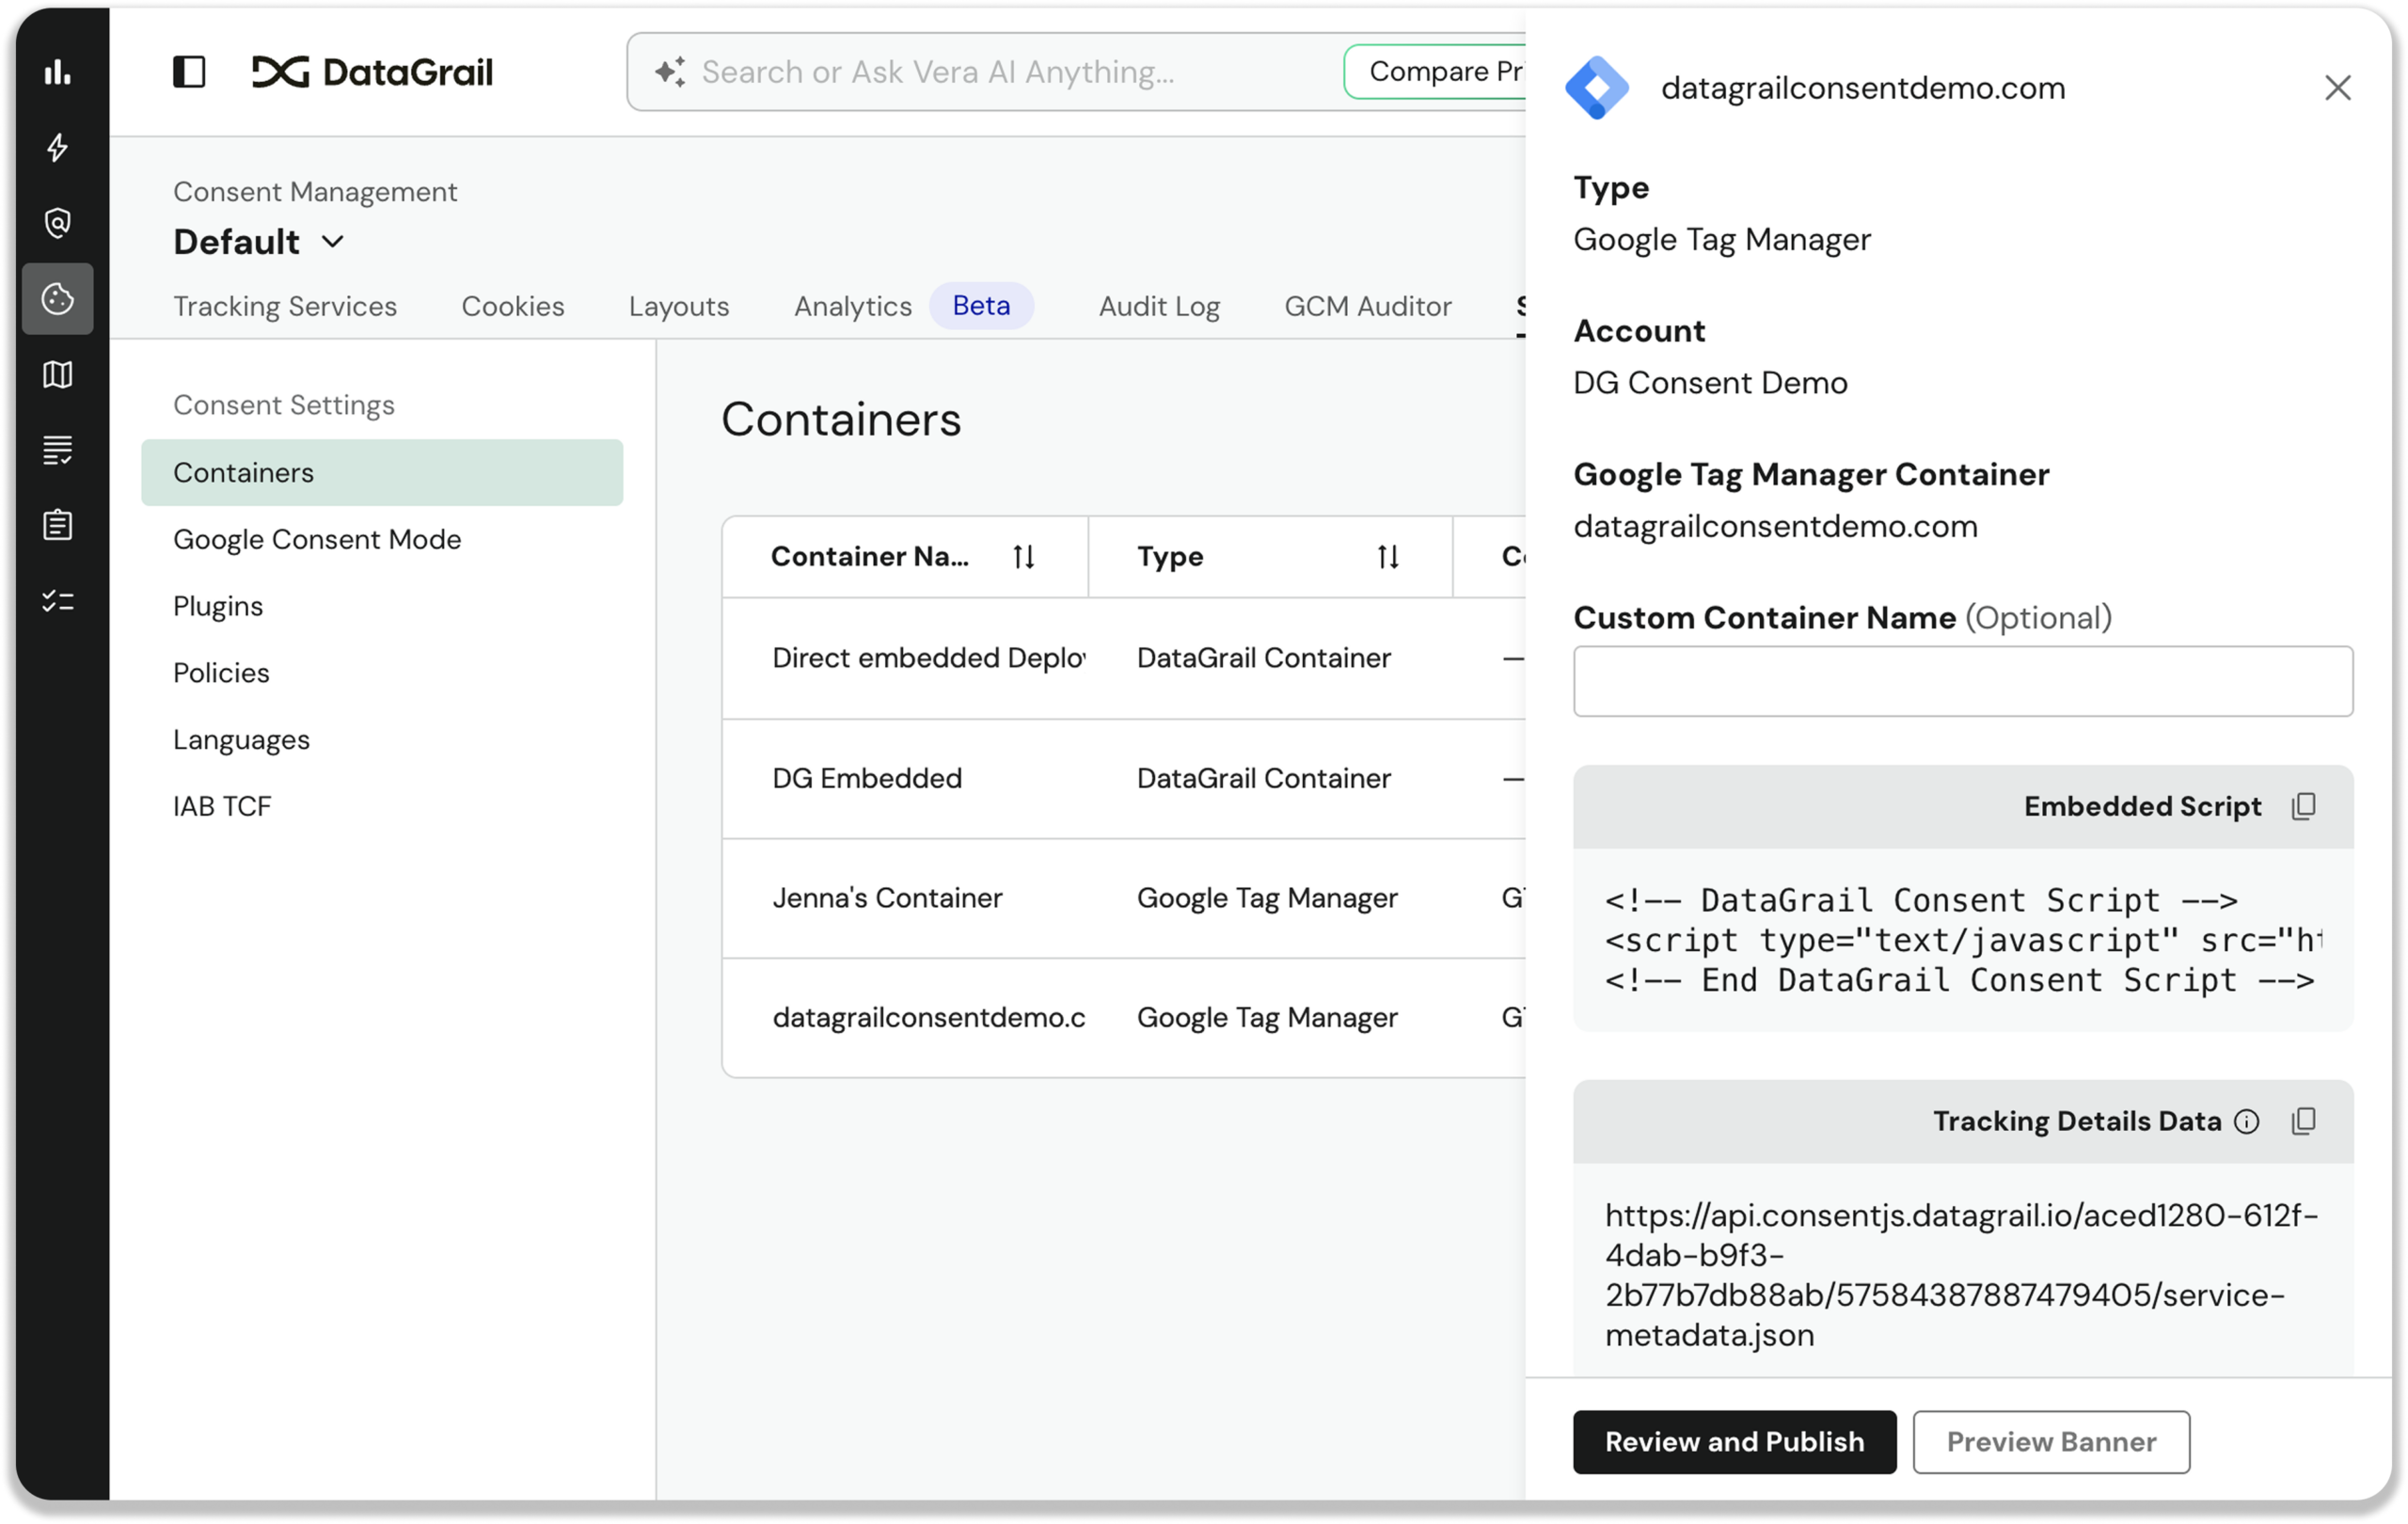Open the lightning bolt sidebar icon

[x=57, y=147]
